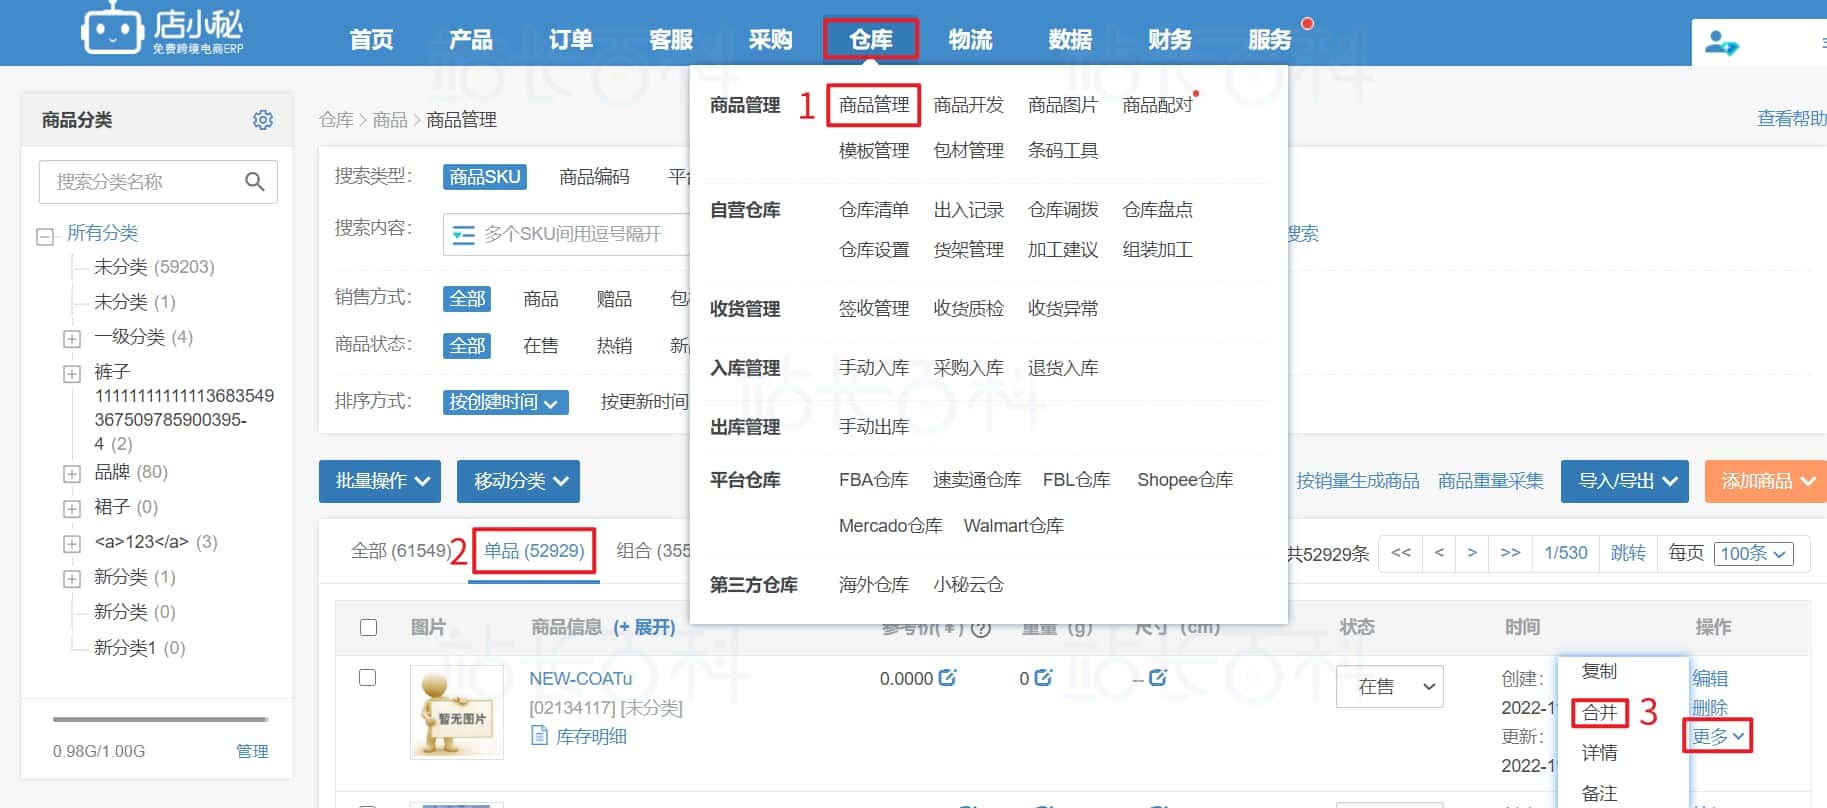This screenshot has width=1827, height=808.
Task: Open the NEW-COATu product link
Action: tap(580, 678)
